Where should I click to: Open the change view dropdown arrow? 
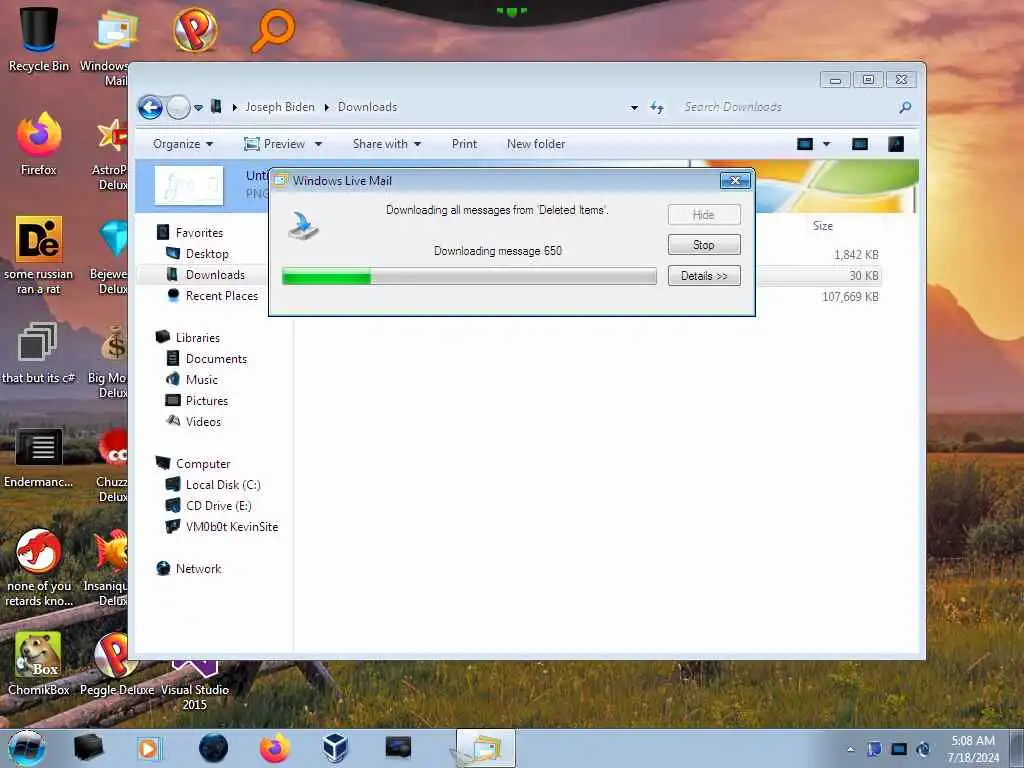[826, 144]
